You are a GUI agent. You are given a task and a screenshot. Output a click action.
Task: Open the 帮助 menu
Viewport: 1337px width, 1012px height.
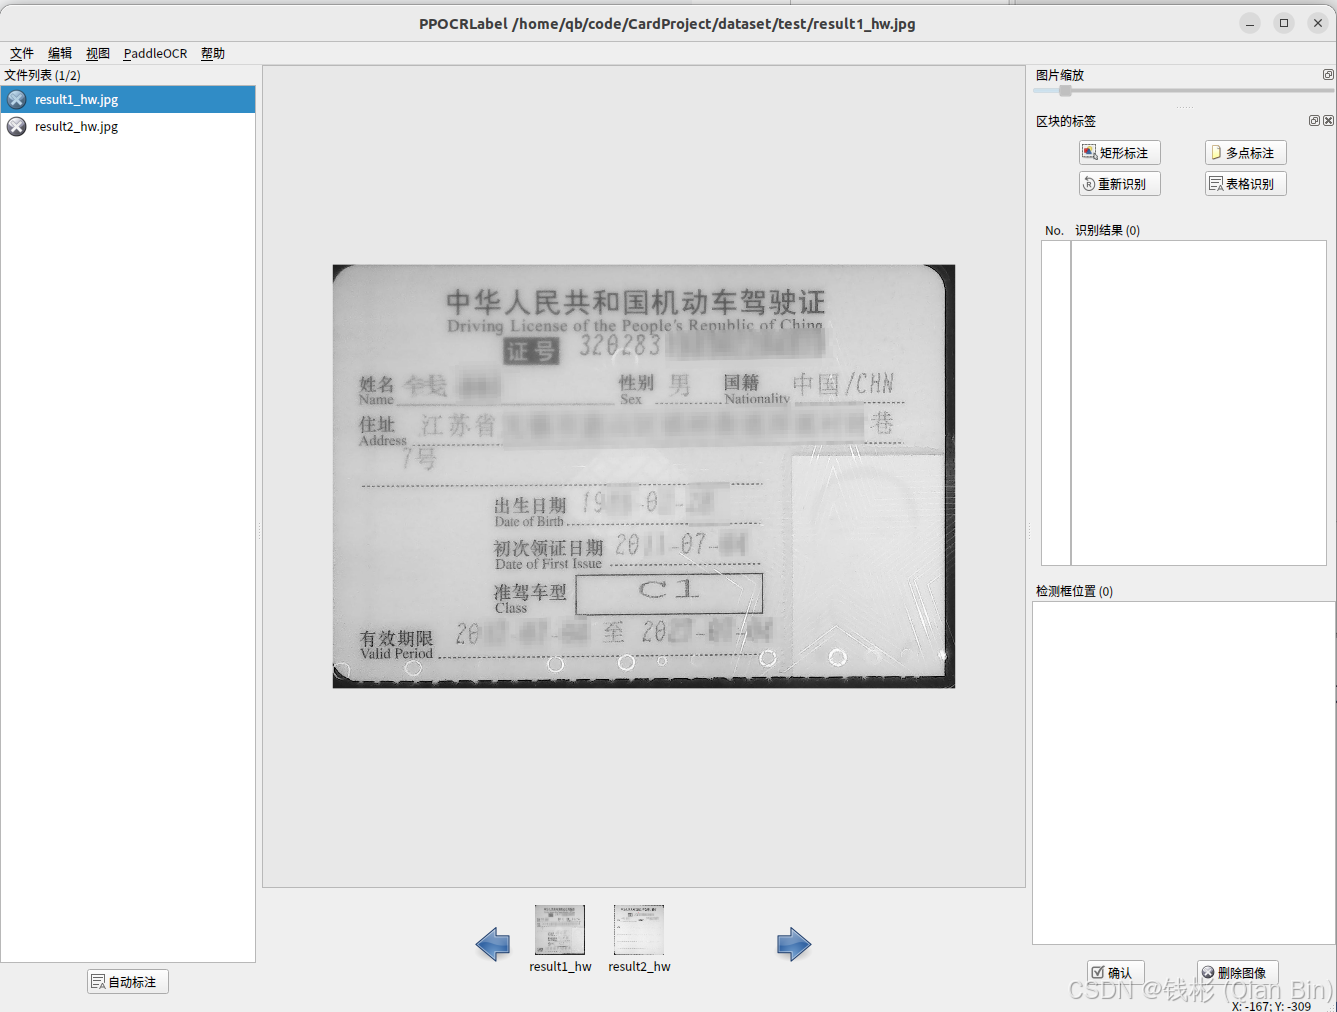pyautogui.click(x=212, y=53)
